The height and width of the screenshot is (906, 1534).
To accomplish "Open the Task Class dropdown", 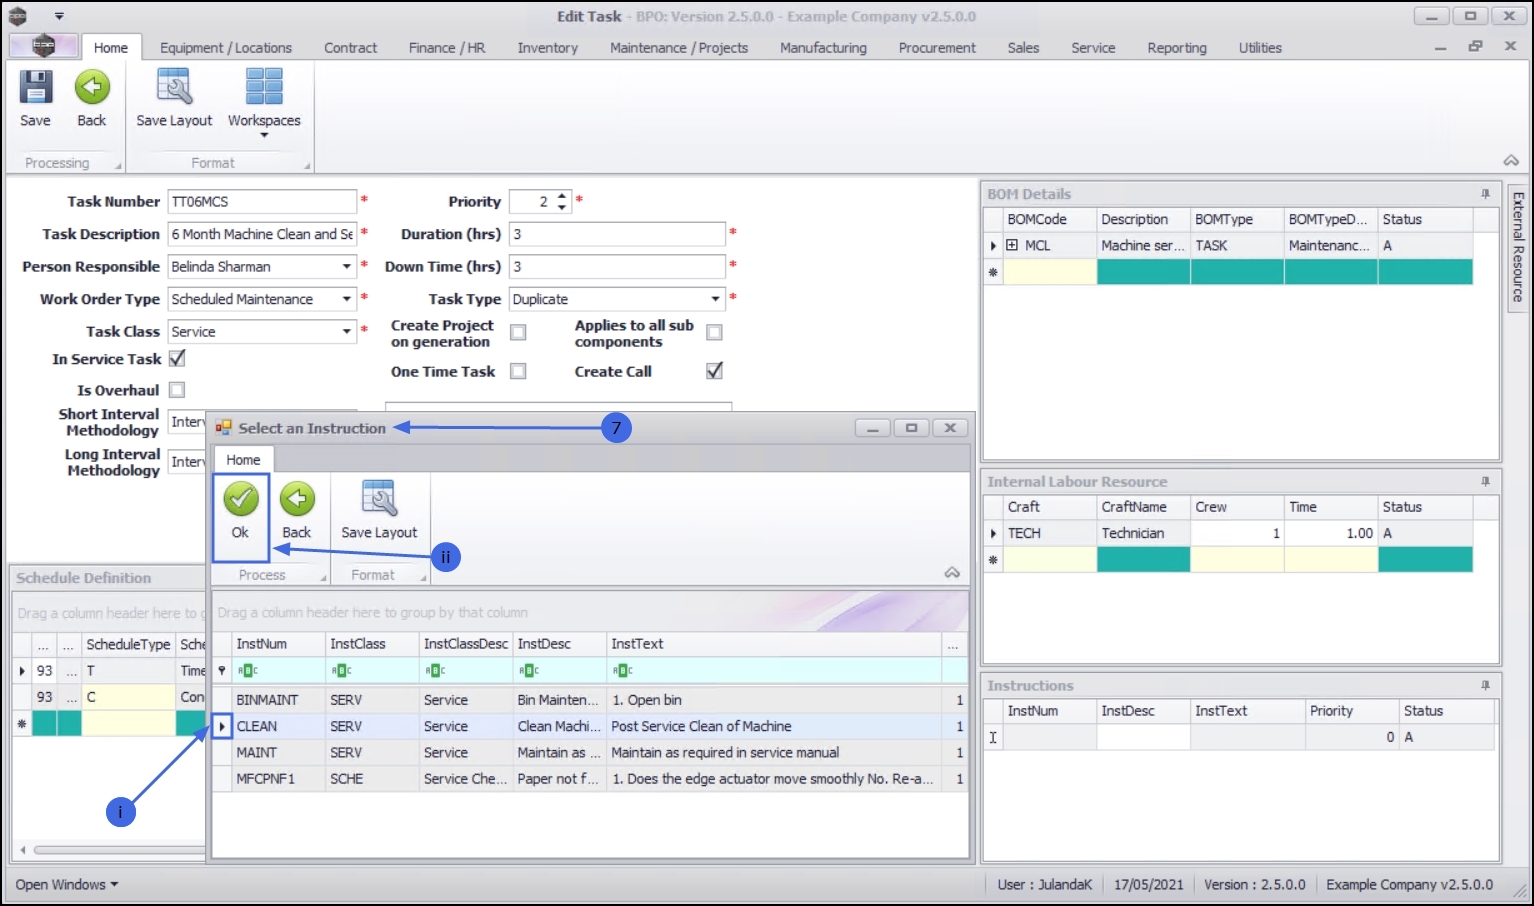I will [347, 331].
